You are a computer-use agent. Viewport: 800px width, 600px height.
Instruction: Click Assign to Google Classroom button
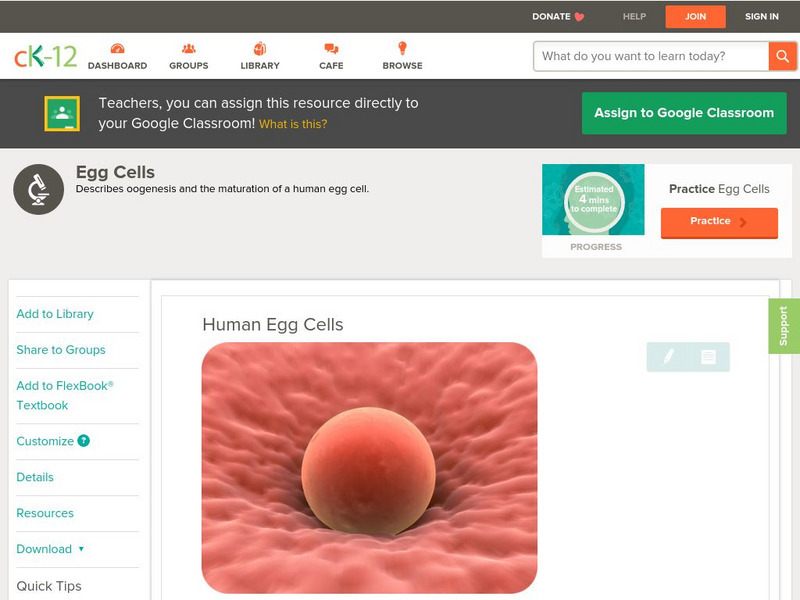[684, 113]
